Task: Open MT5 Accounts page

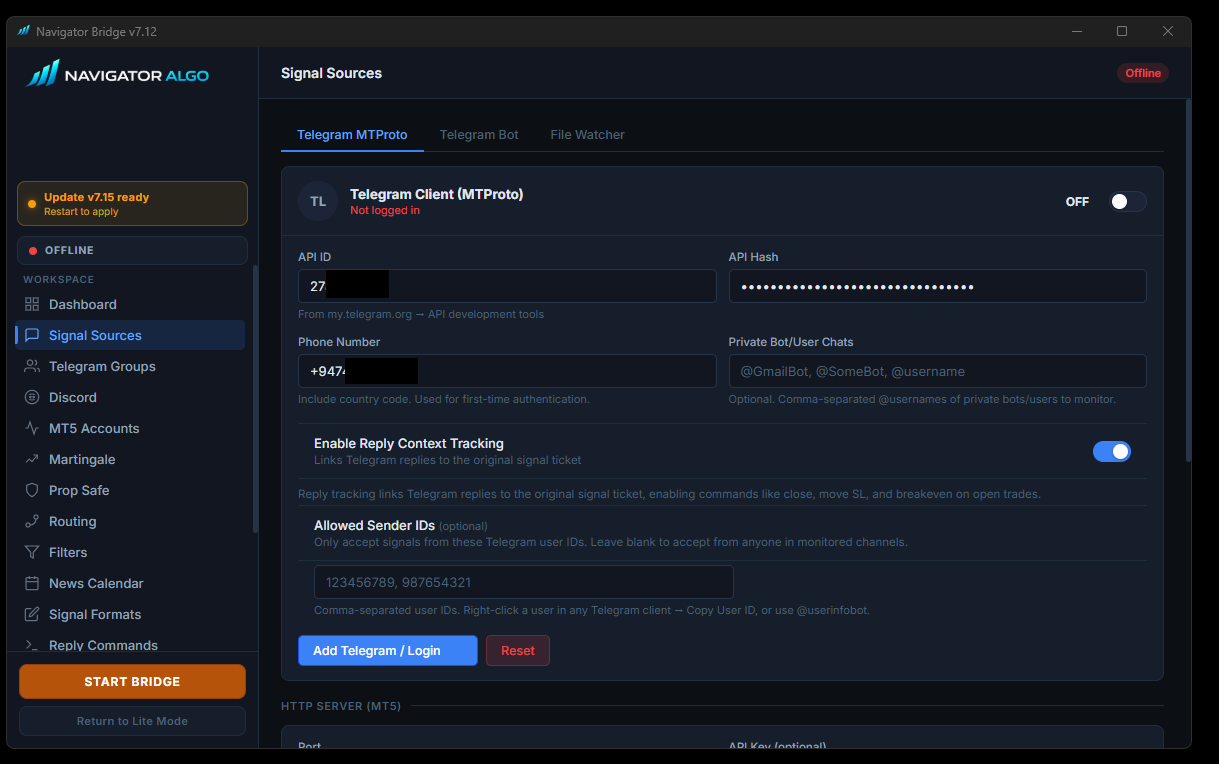Action: (131, 428)
